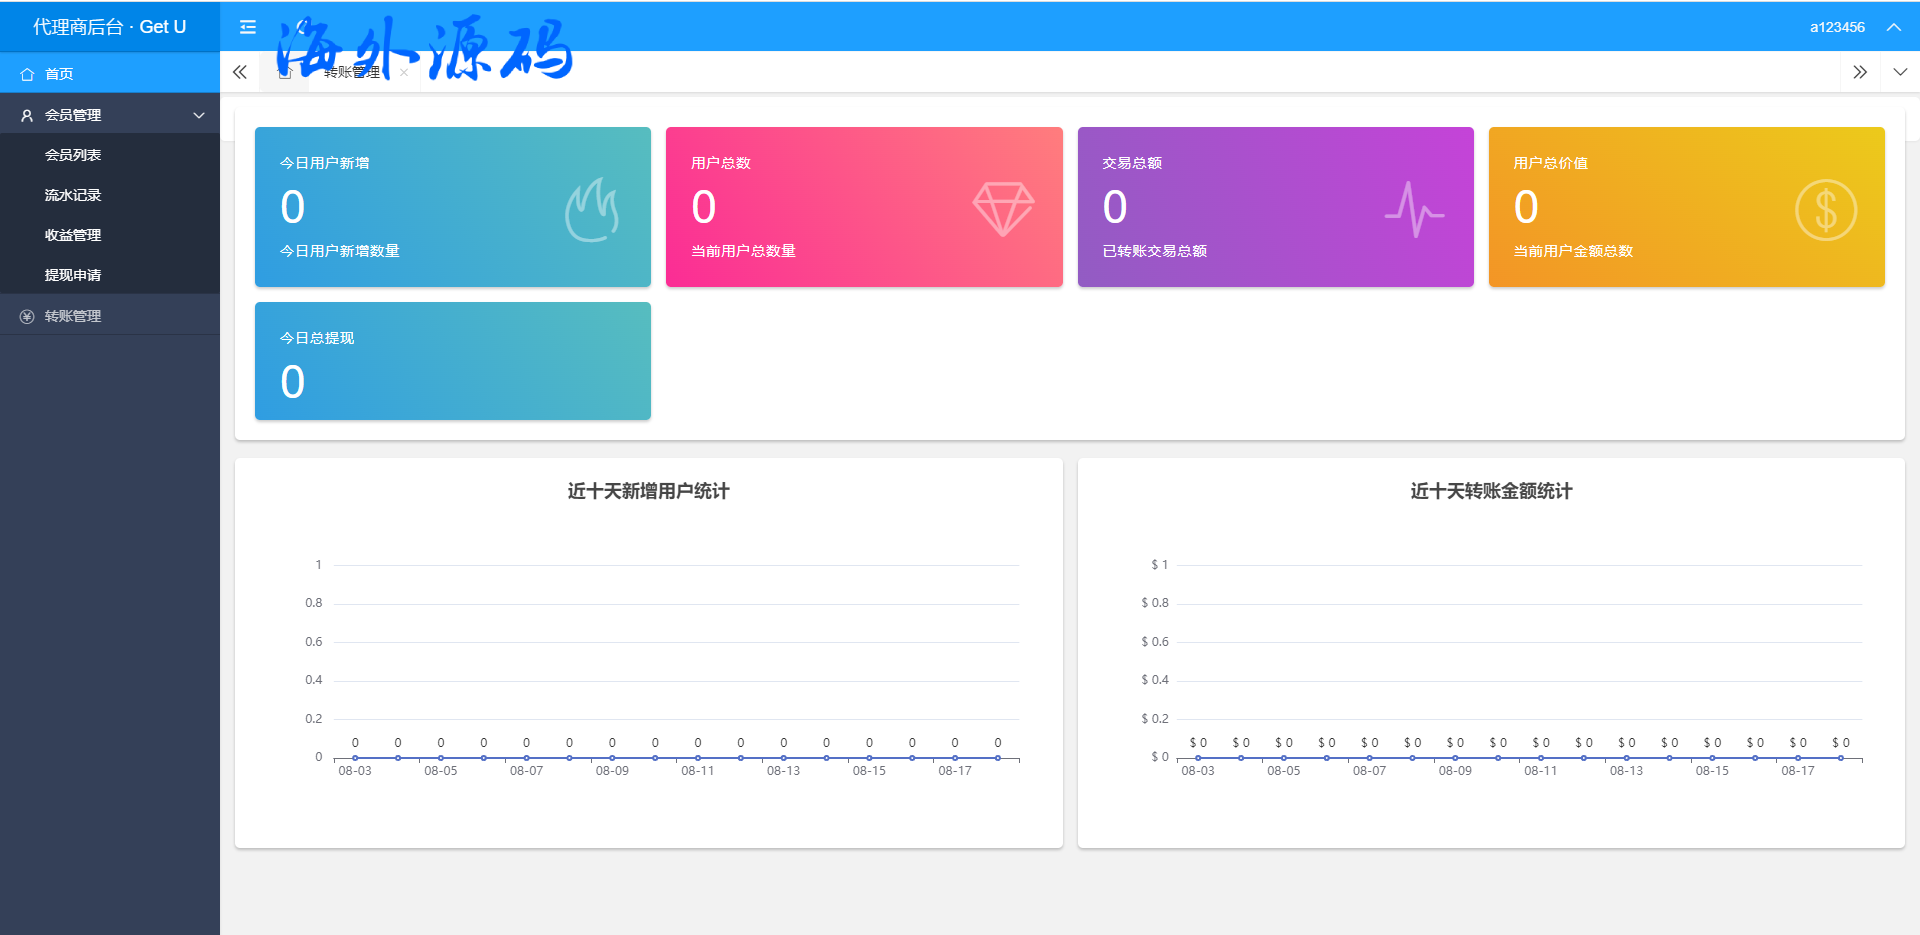The image size is (1920, 935).
Task: Switch to the 转账管理 tab
Action: [352, 72]
